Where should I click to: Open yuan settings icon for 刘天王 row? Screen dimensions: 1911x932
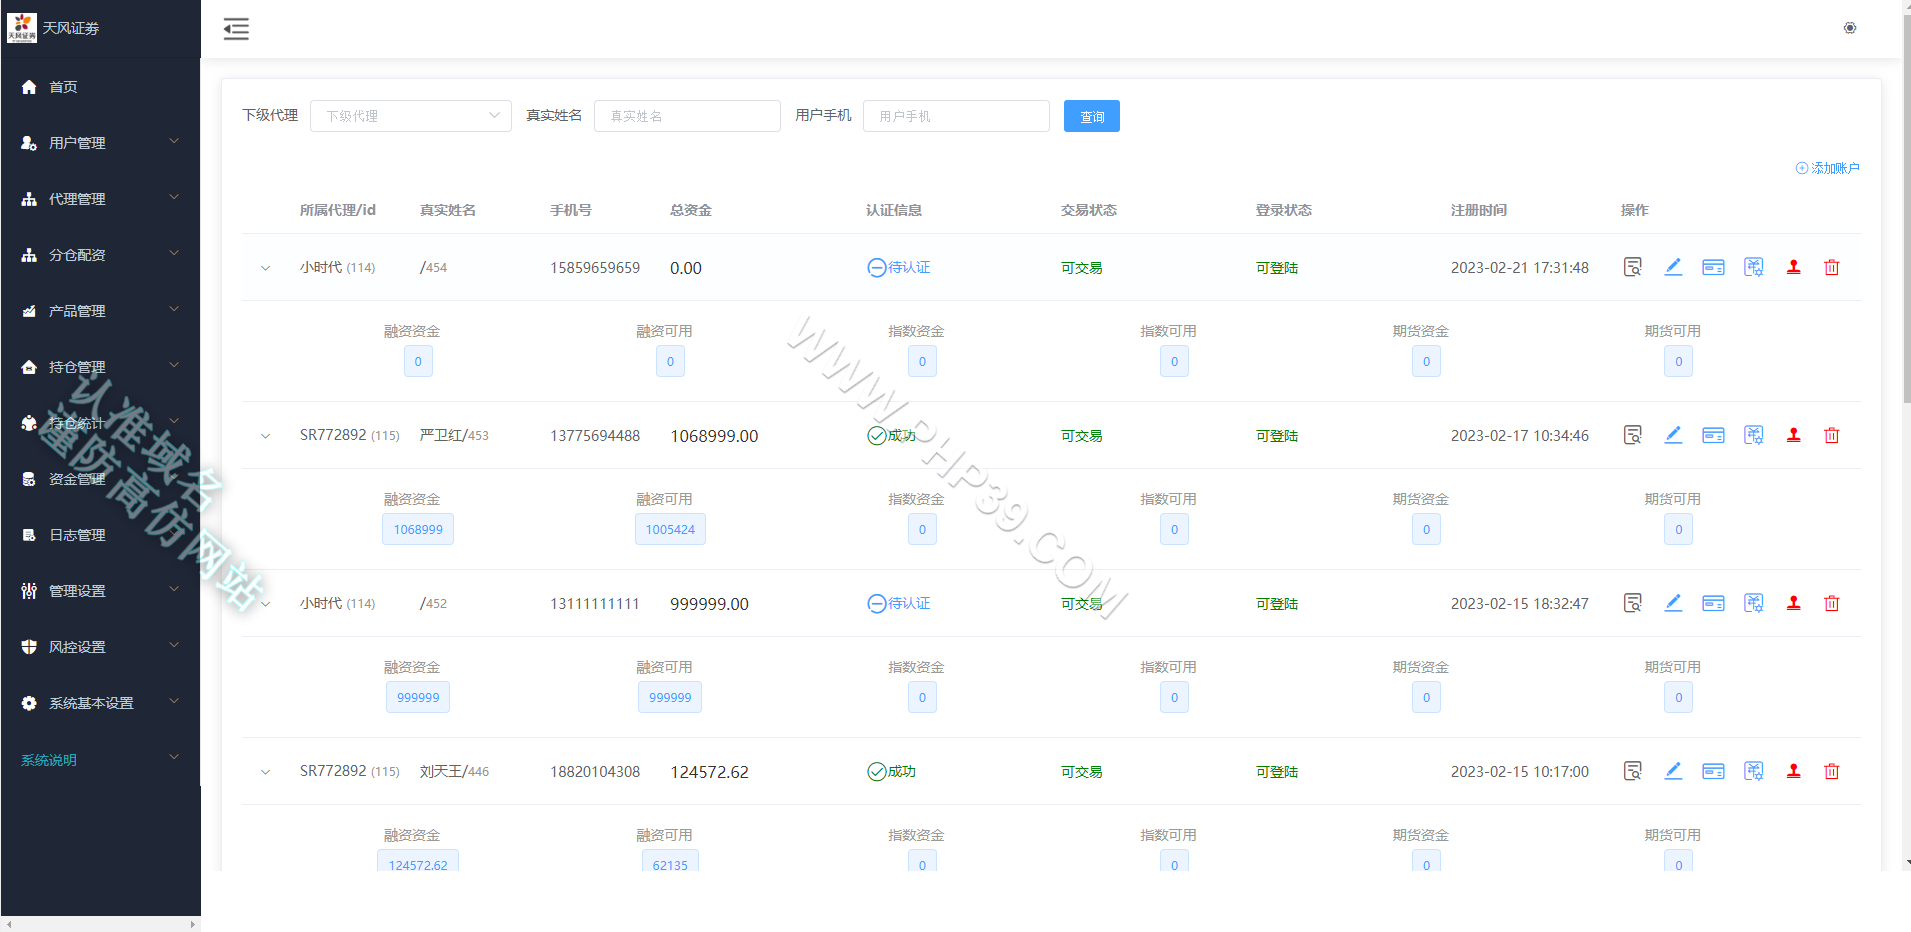pyautogui.click(x=1753, y=771)
